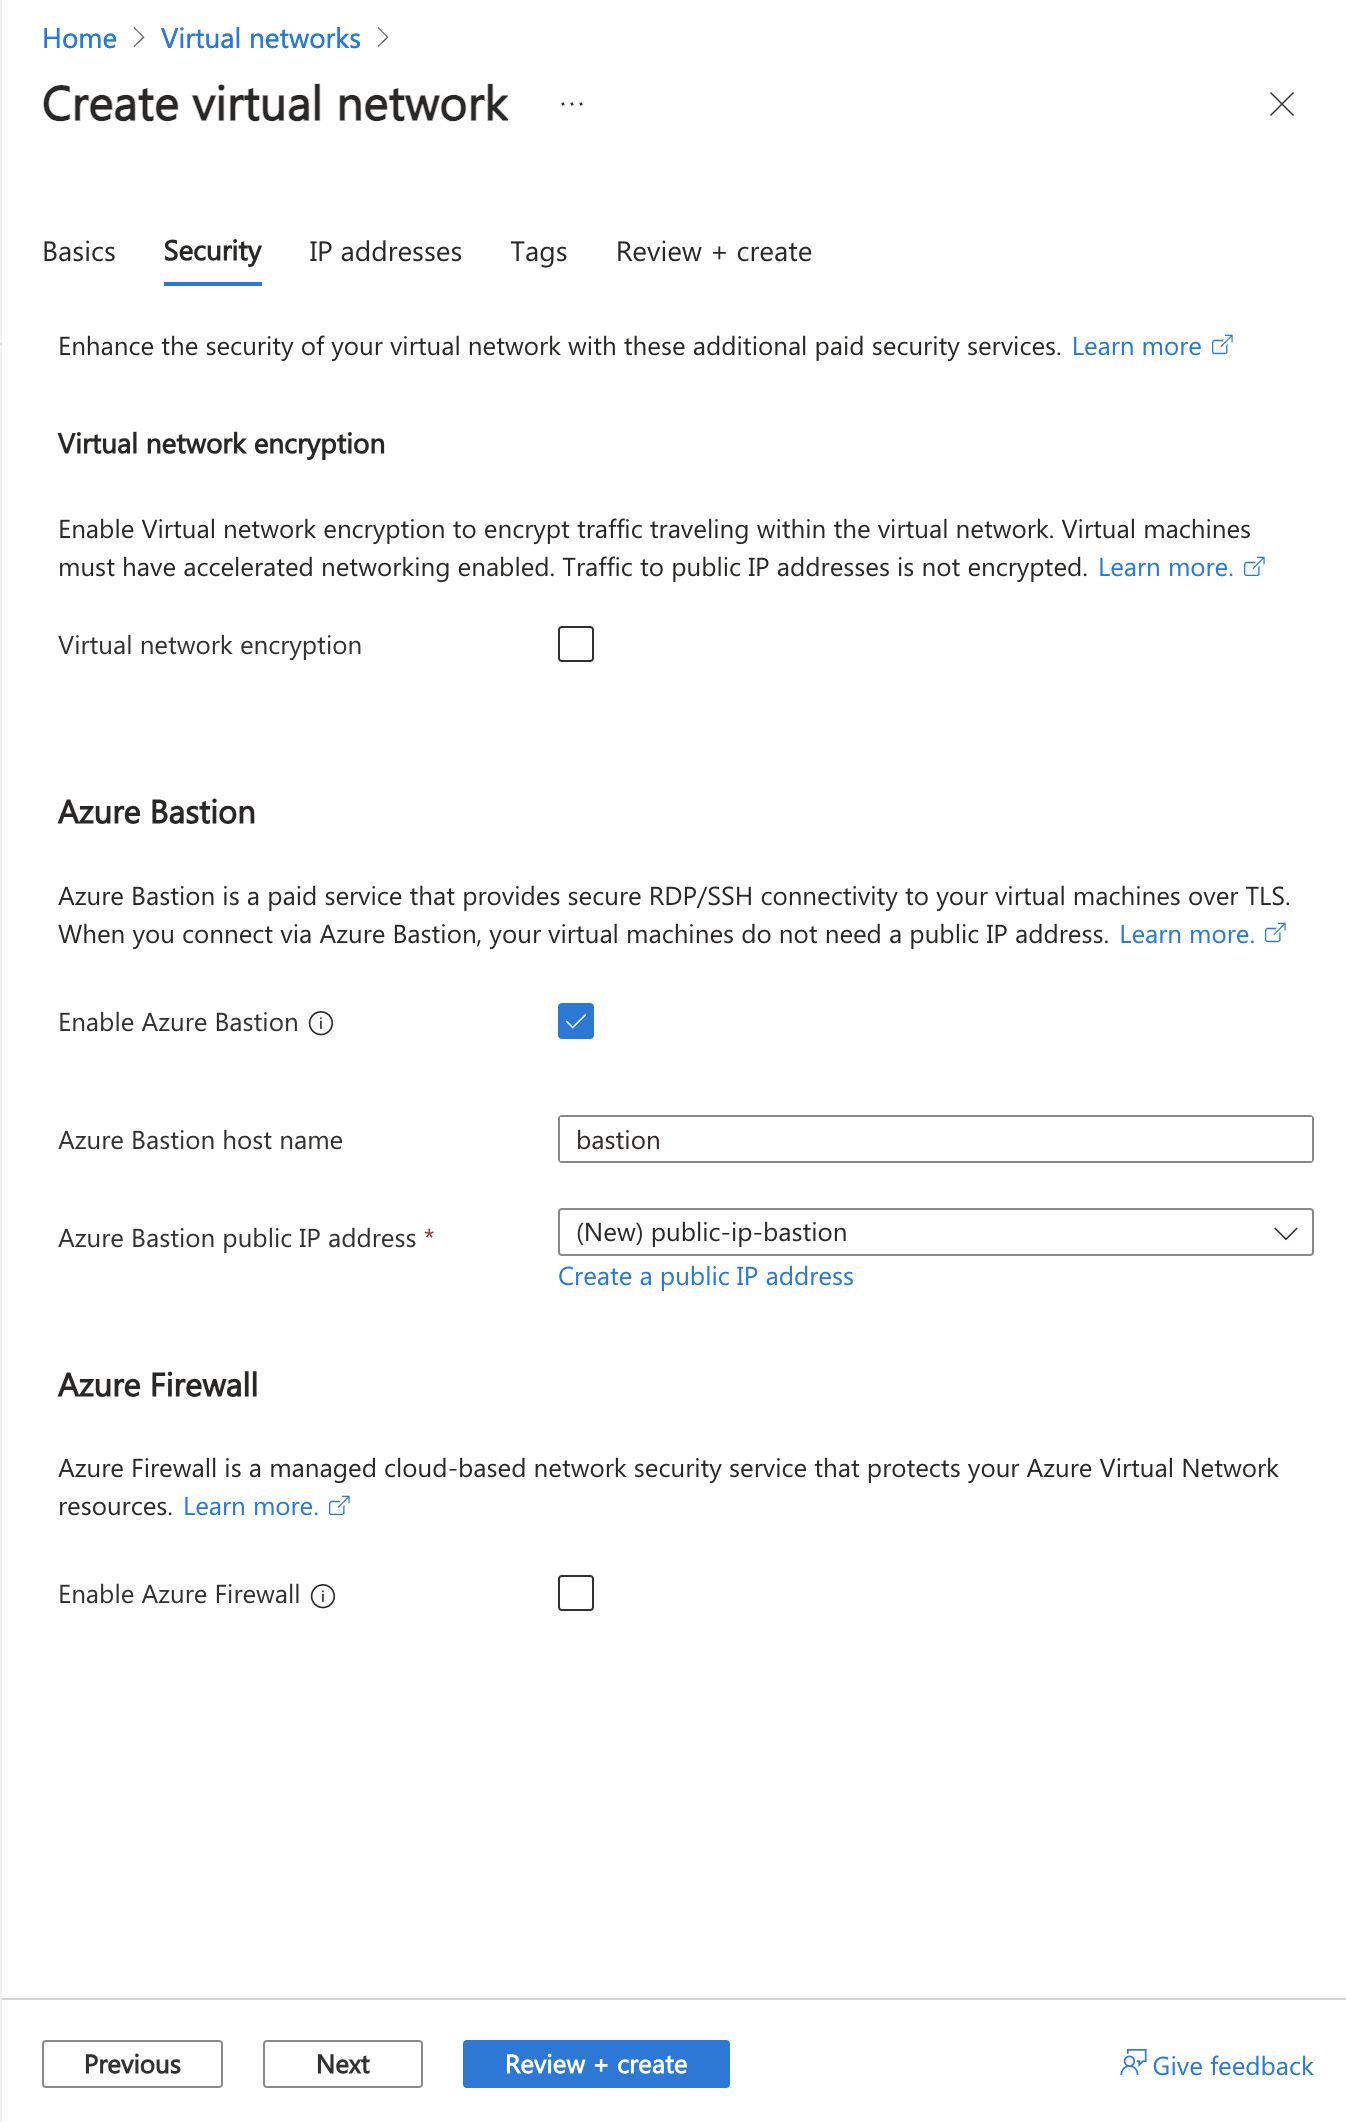The width and height of the screenshot is (1346, 2122).
Task: Check the Enable Azure Firewall checkbox
Action: point(576,1593)
